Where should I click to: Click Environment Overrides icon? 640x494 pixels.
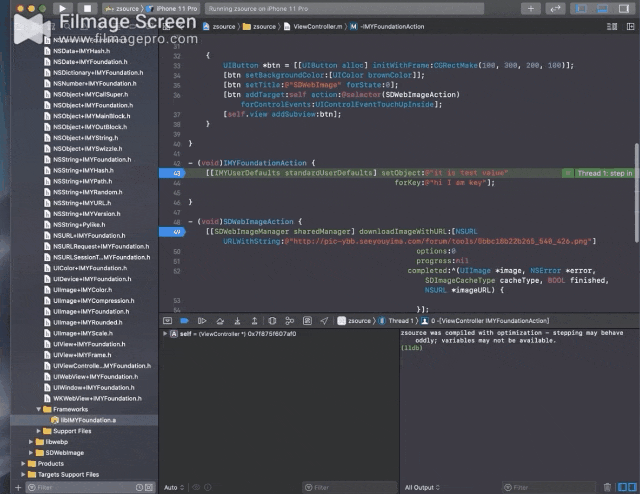307,320
